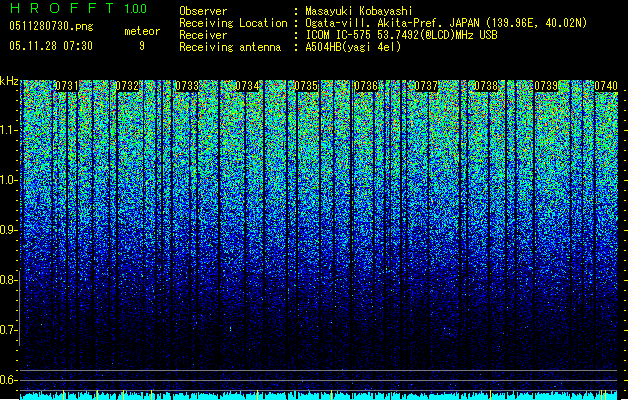Click the 'Receiving Location' label
Image resolution: width=629 pixels, height=400 pixels.
(x=233, y=23)
